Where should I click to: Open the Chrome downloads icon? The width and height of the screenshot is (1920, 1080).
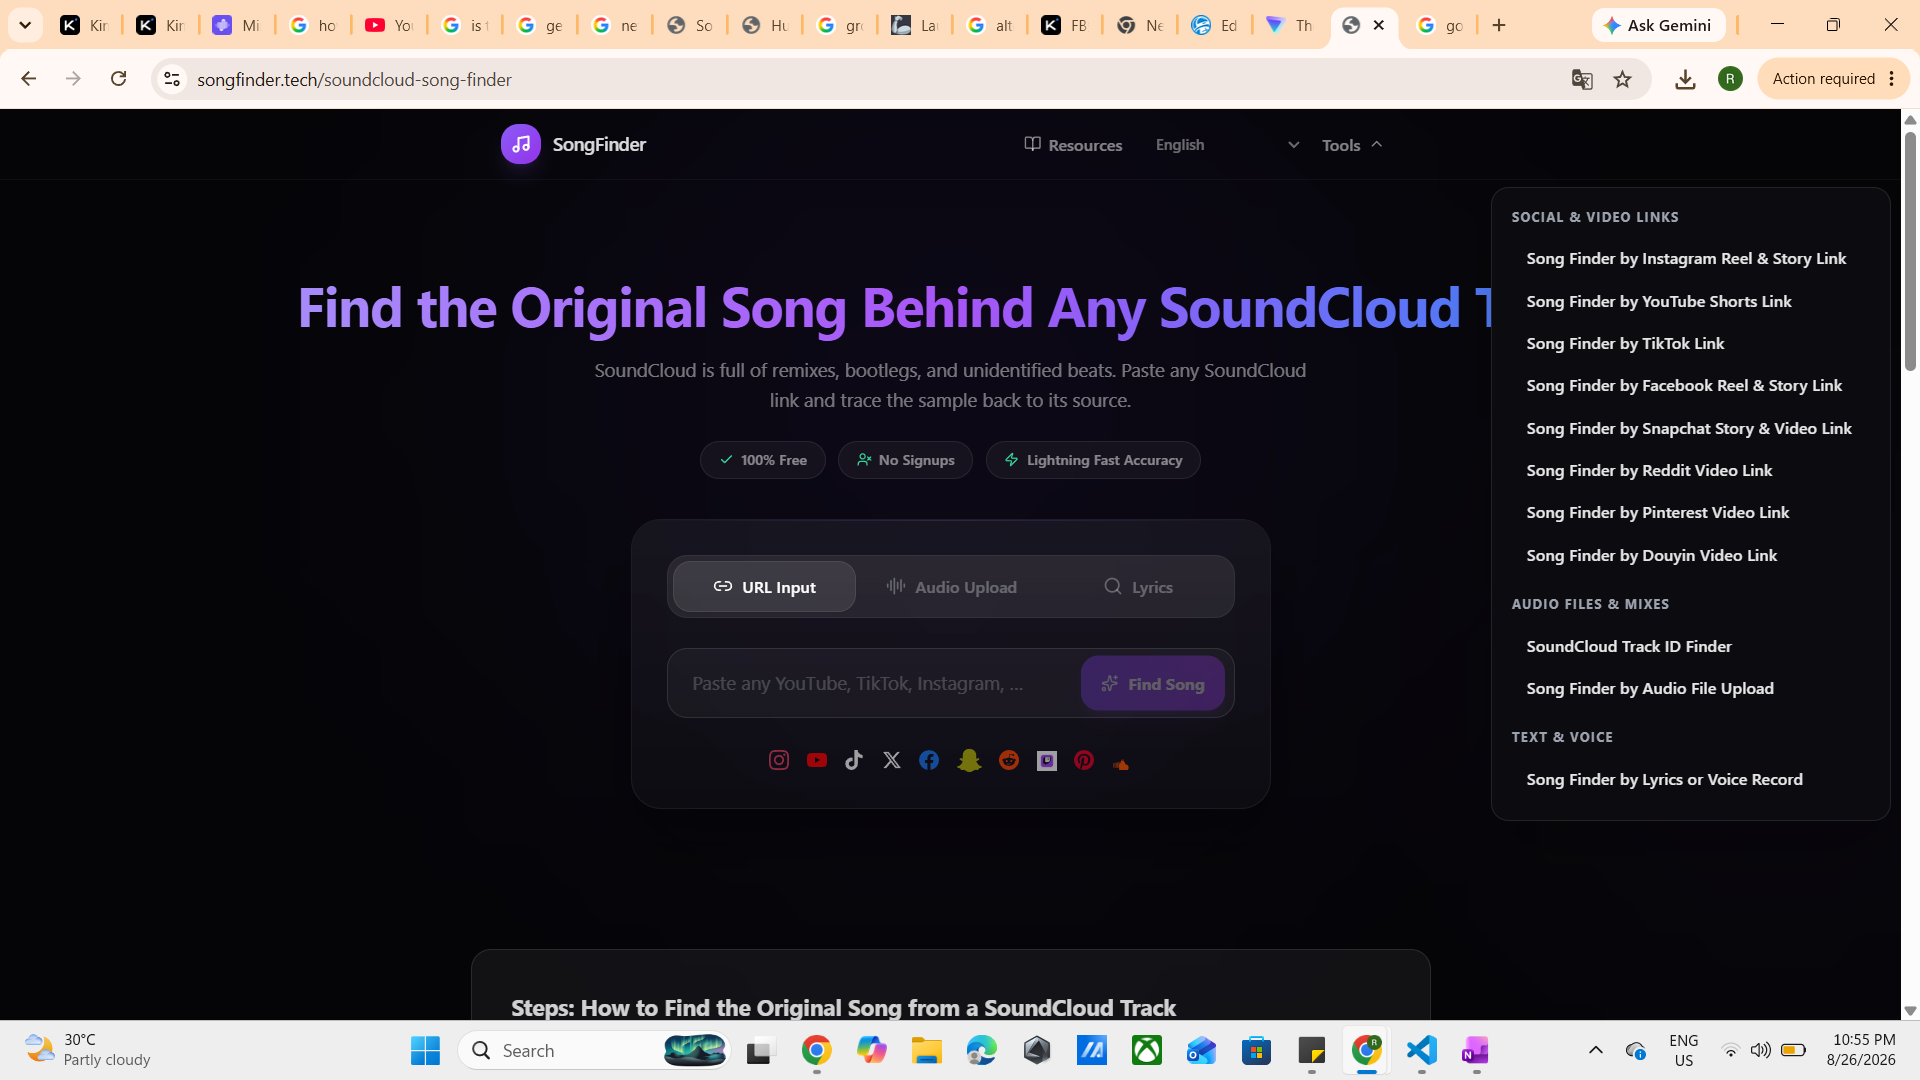point(1685,79)
